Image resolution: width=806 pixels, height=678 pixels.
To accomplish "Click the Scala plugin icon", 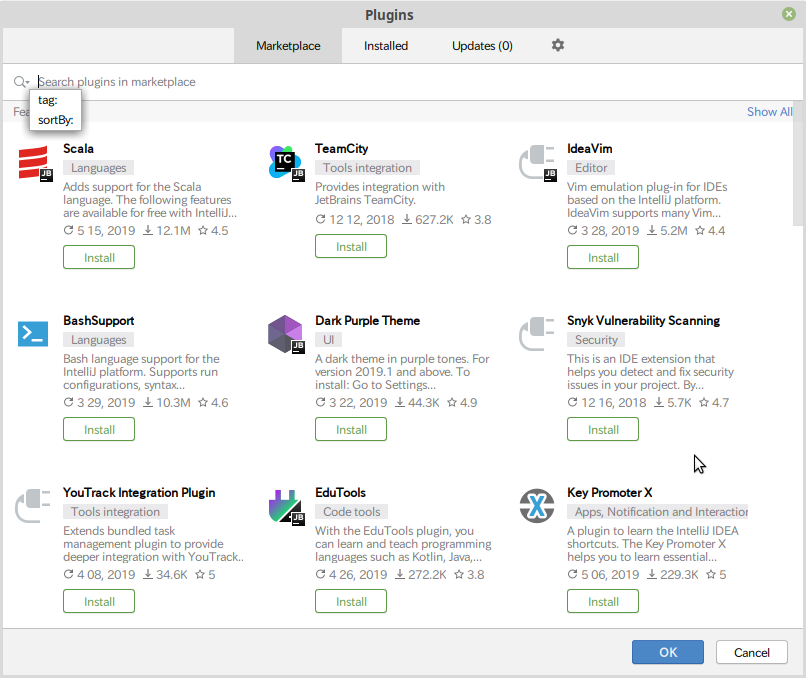I will 32,162.
